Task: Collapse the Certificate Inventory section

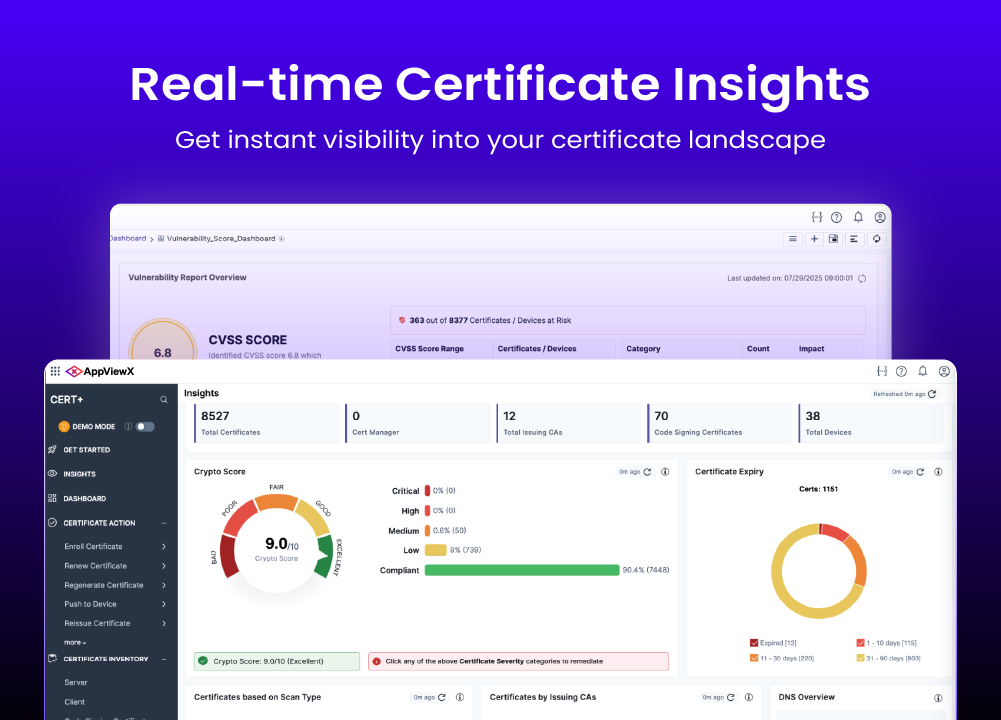Action: pyautogui.click(x=164, y=659)
